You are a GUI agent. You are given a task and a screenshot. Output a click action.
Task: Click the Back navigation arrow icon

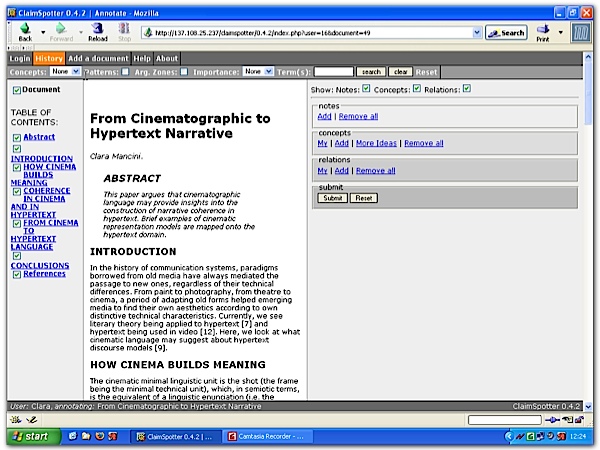(25, 28)
